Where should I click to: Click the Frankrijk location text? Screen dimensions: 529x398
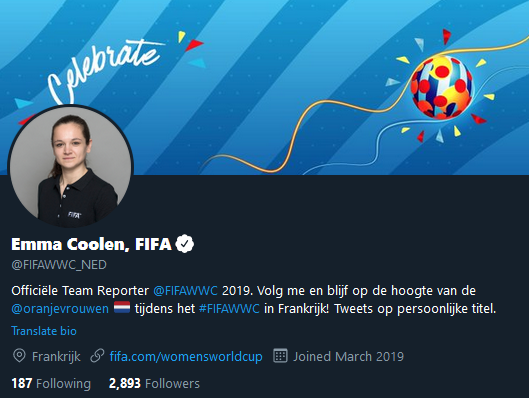[56, 357]
